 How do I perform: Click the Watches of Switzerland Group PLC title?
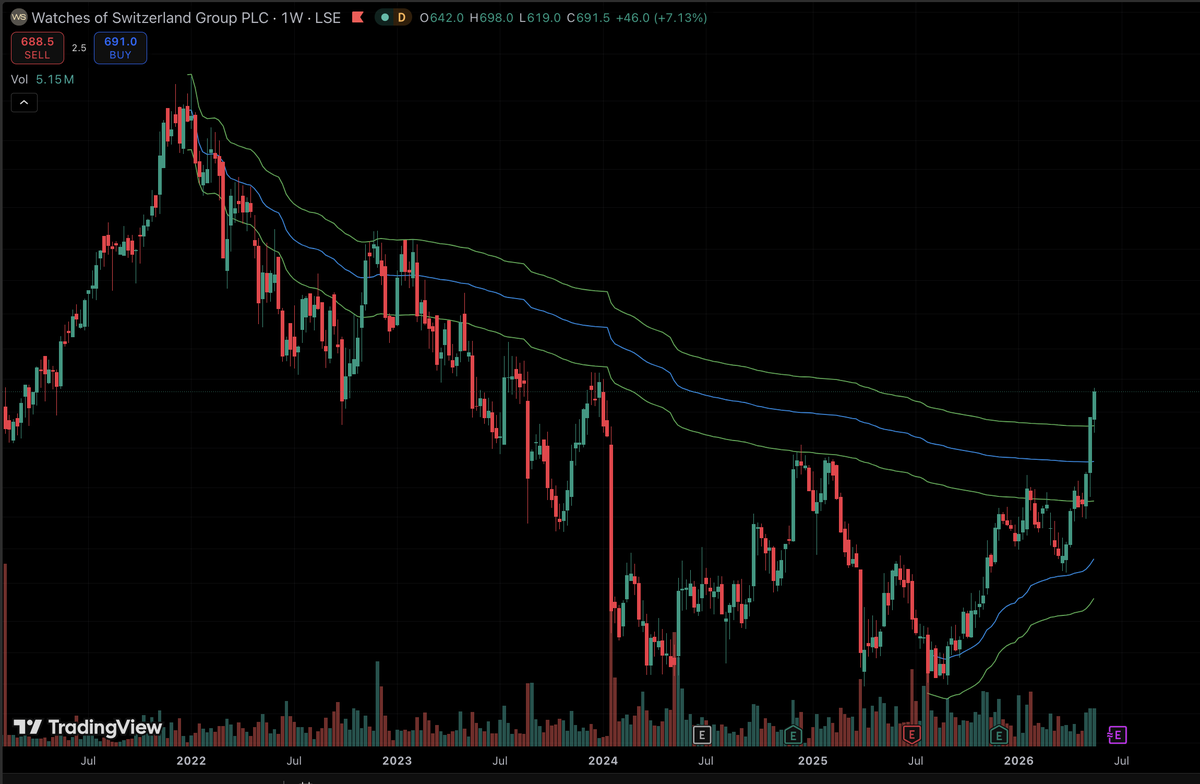point(152,18)
